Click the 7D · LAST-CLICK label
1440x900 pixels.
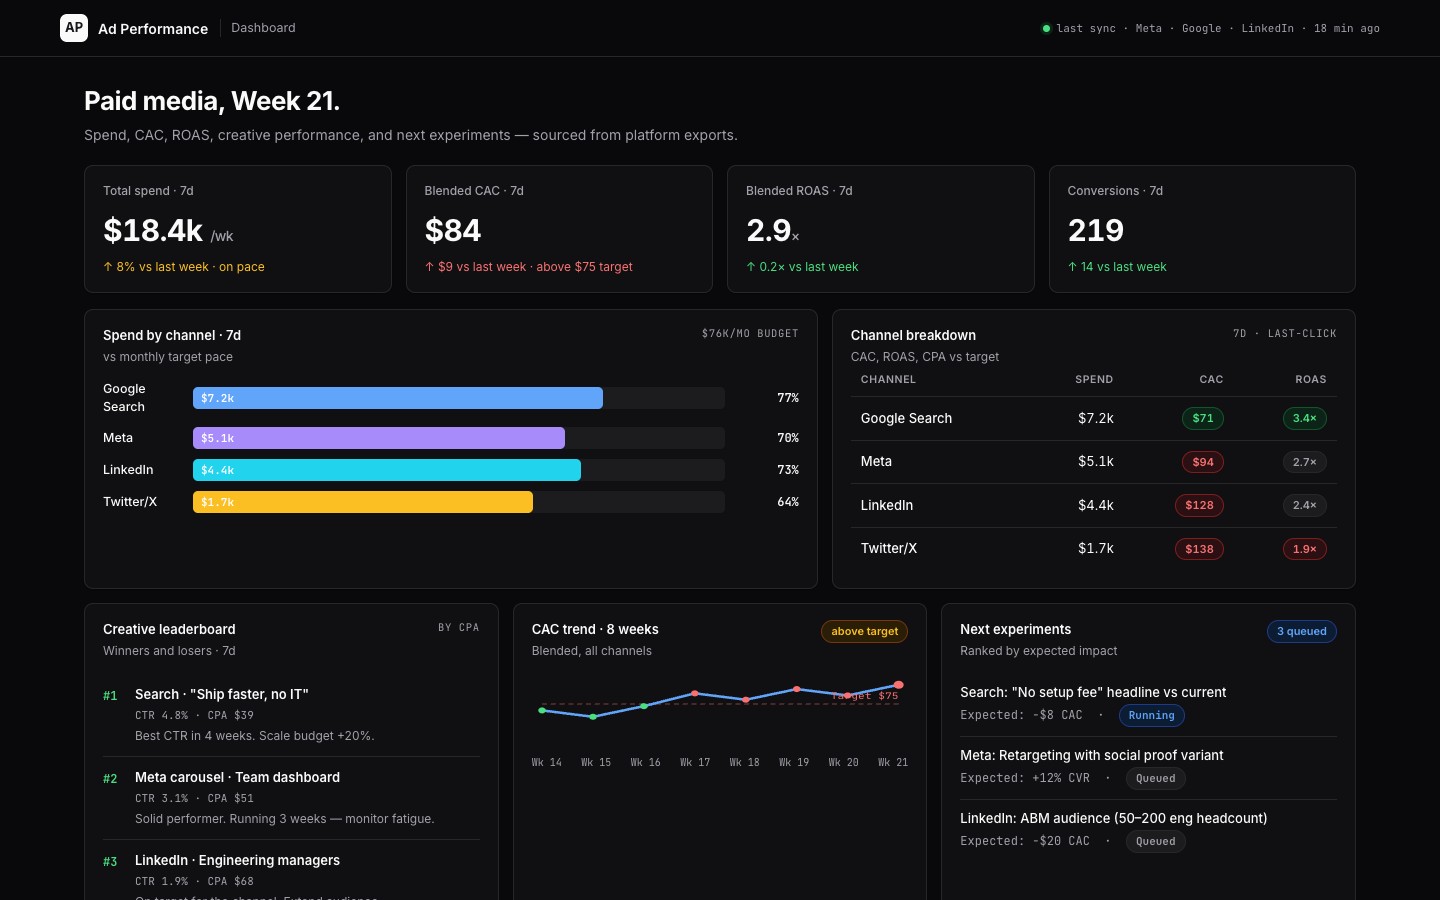click(1285, 334)
